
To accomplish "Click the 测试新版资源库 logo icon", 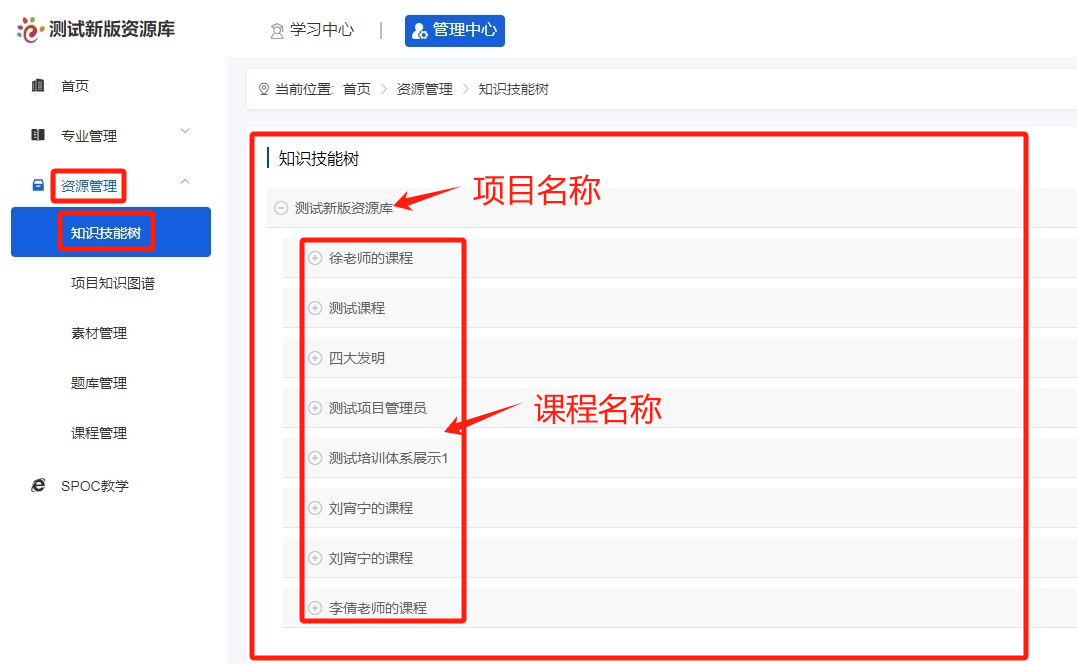I will coord(30,30).
